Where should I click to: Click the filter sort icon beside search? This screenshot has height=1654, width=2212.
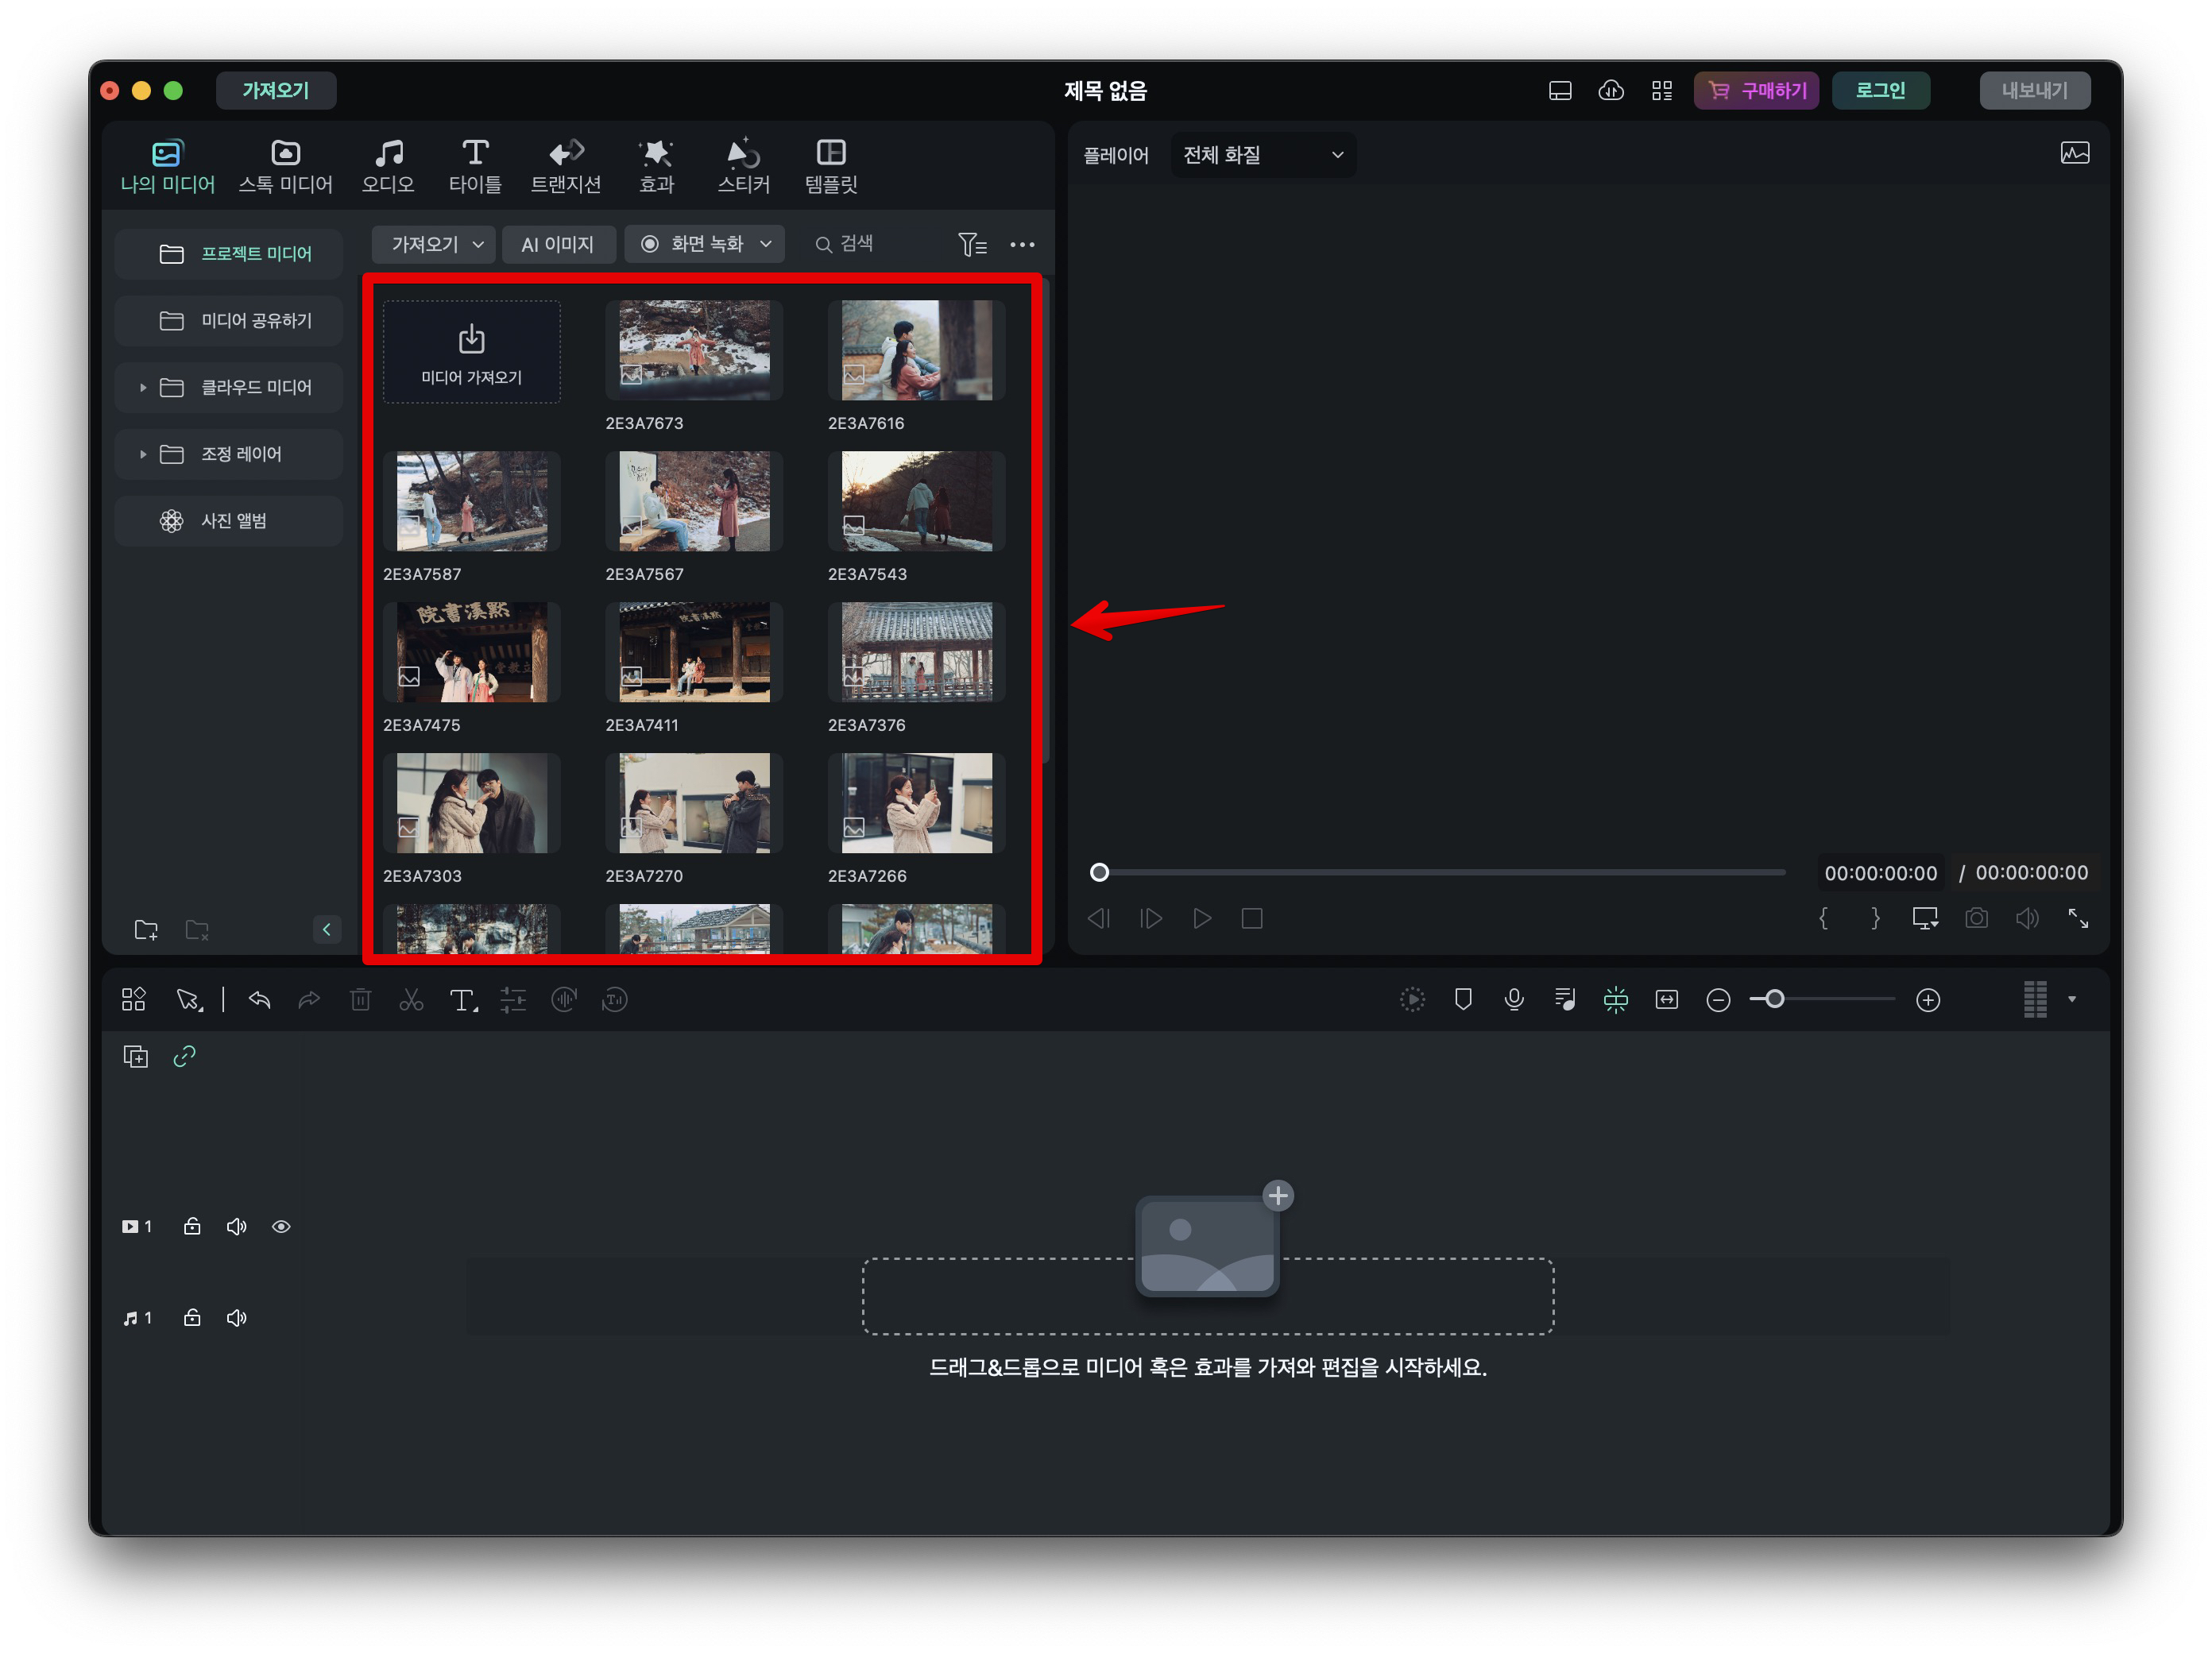coord(971,244)
